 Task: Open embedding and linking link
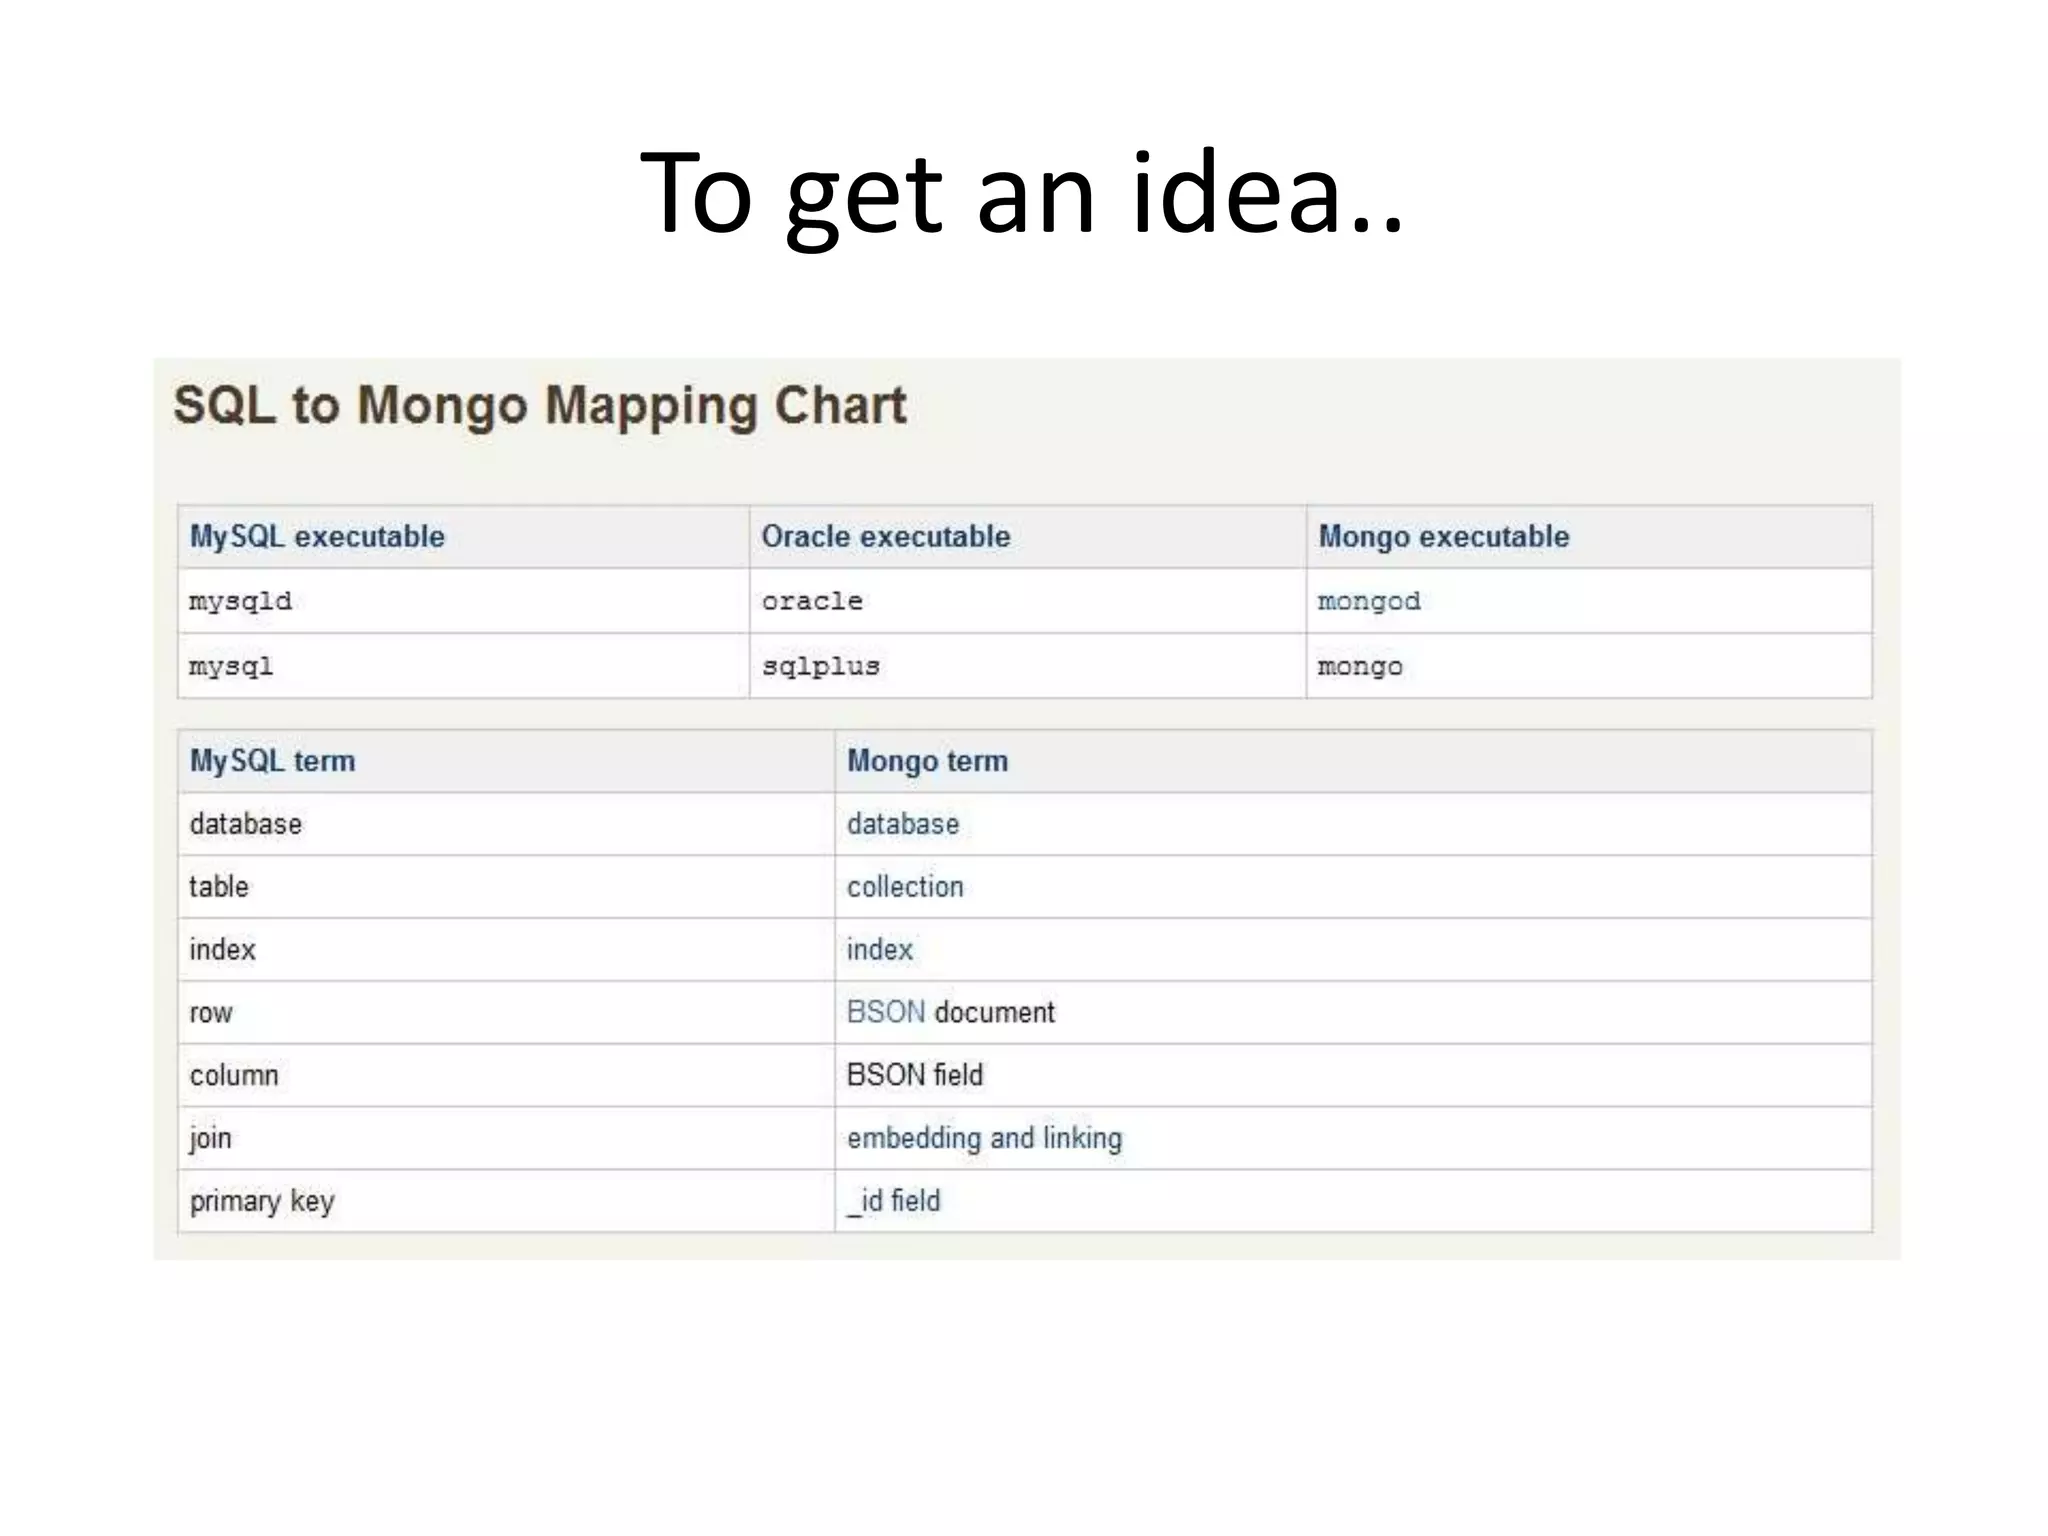984,1138
